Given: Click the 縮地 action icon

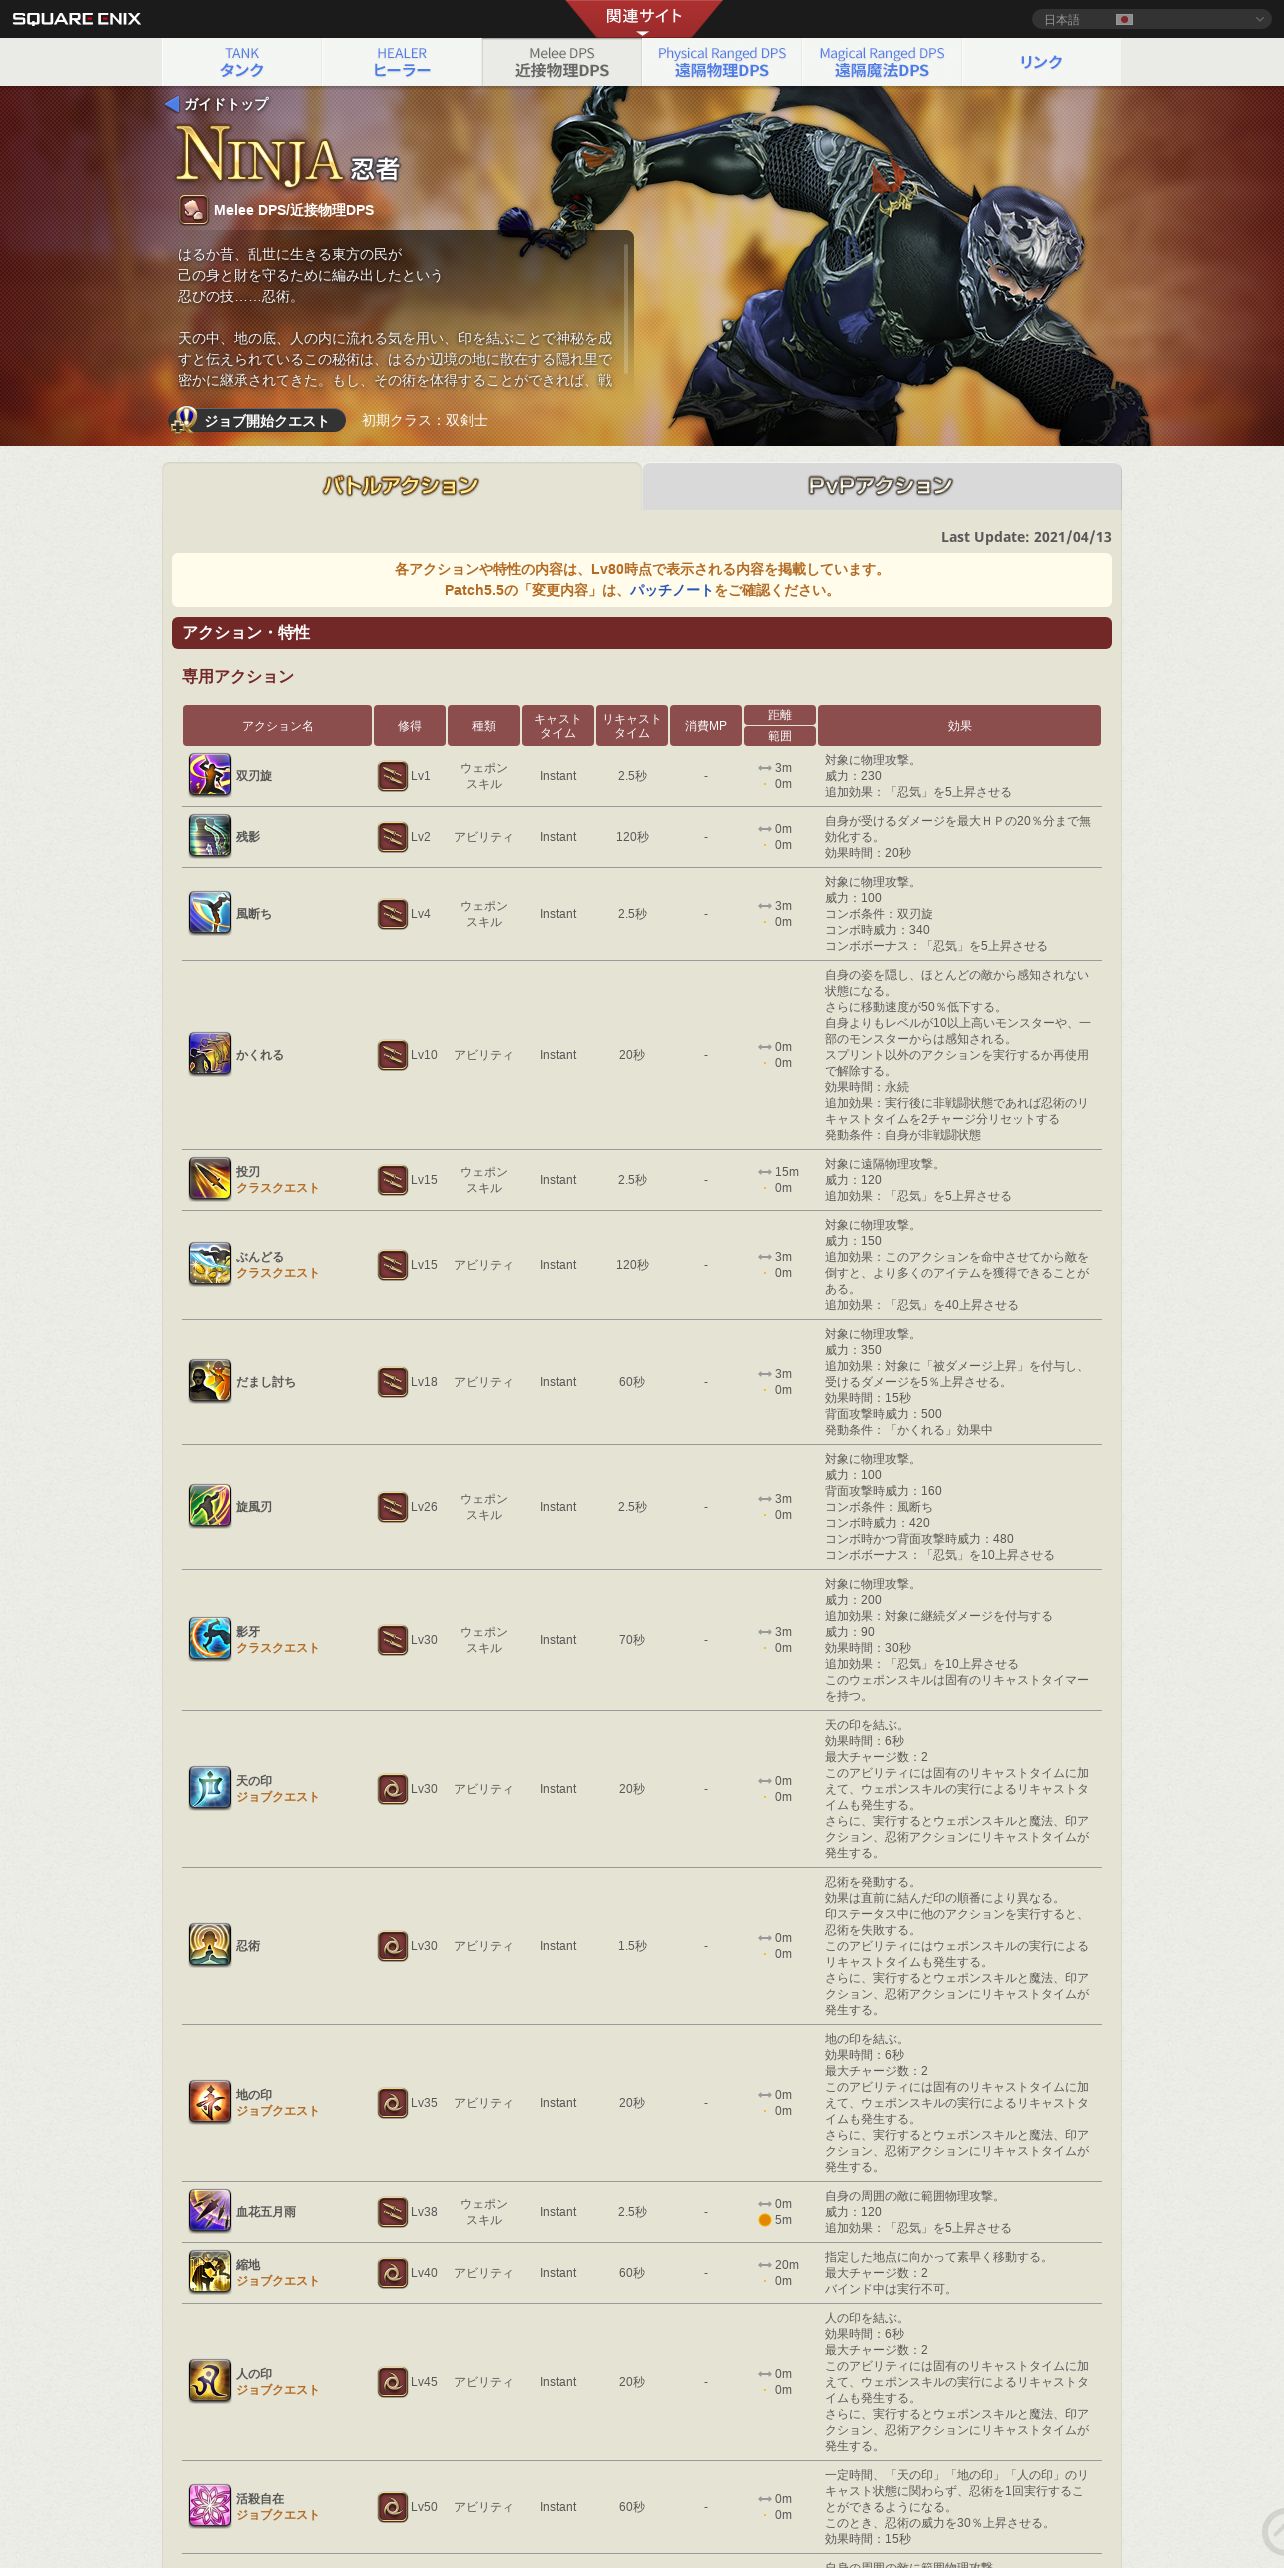Looking at the screenshot, I should 210,2272.
